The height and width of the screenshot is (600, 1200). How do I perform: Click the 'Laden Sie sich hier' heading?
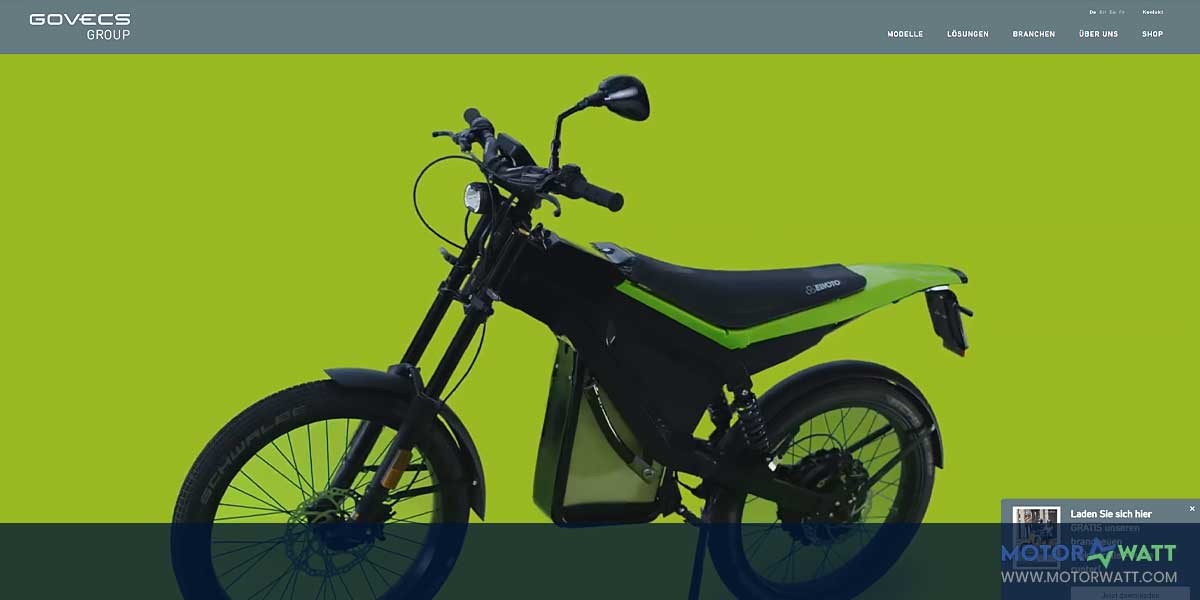tap(1111, 513)
